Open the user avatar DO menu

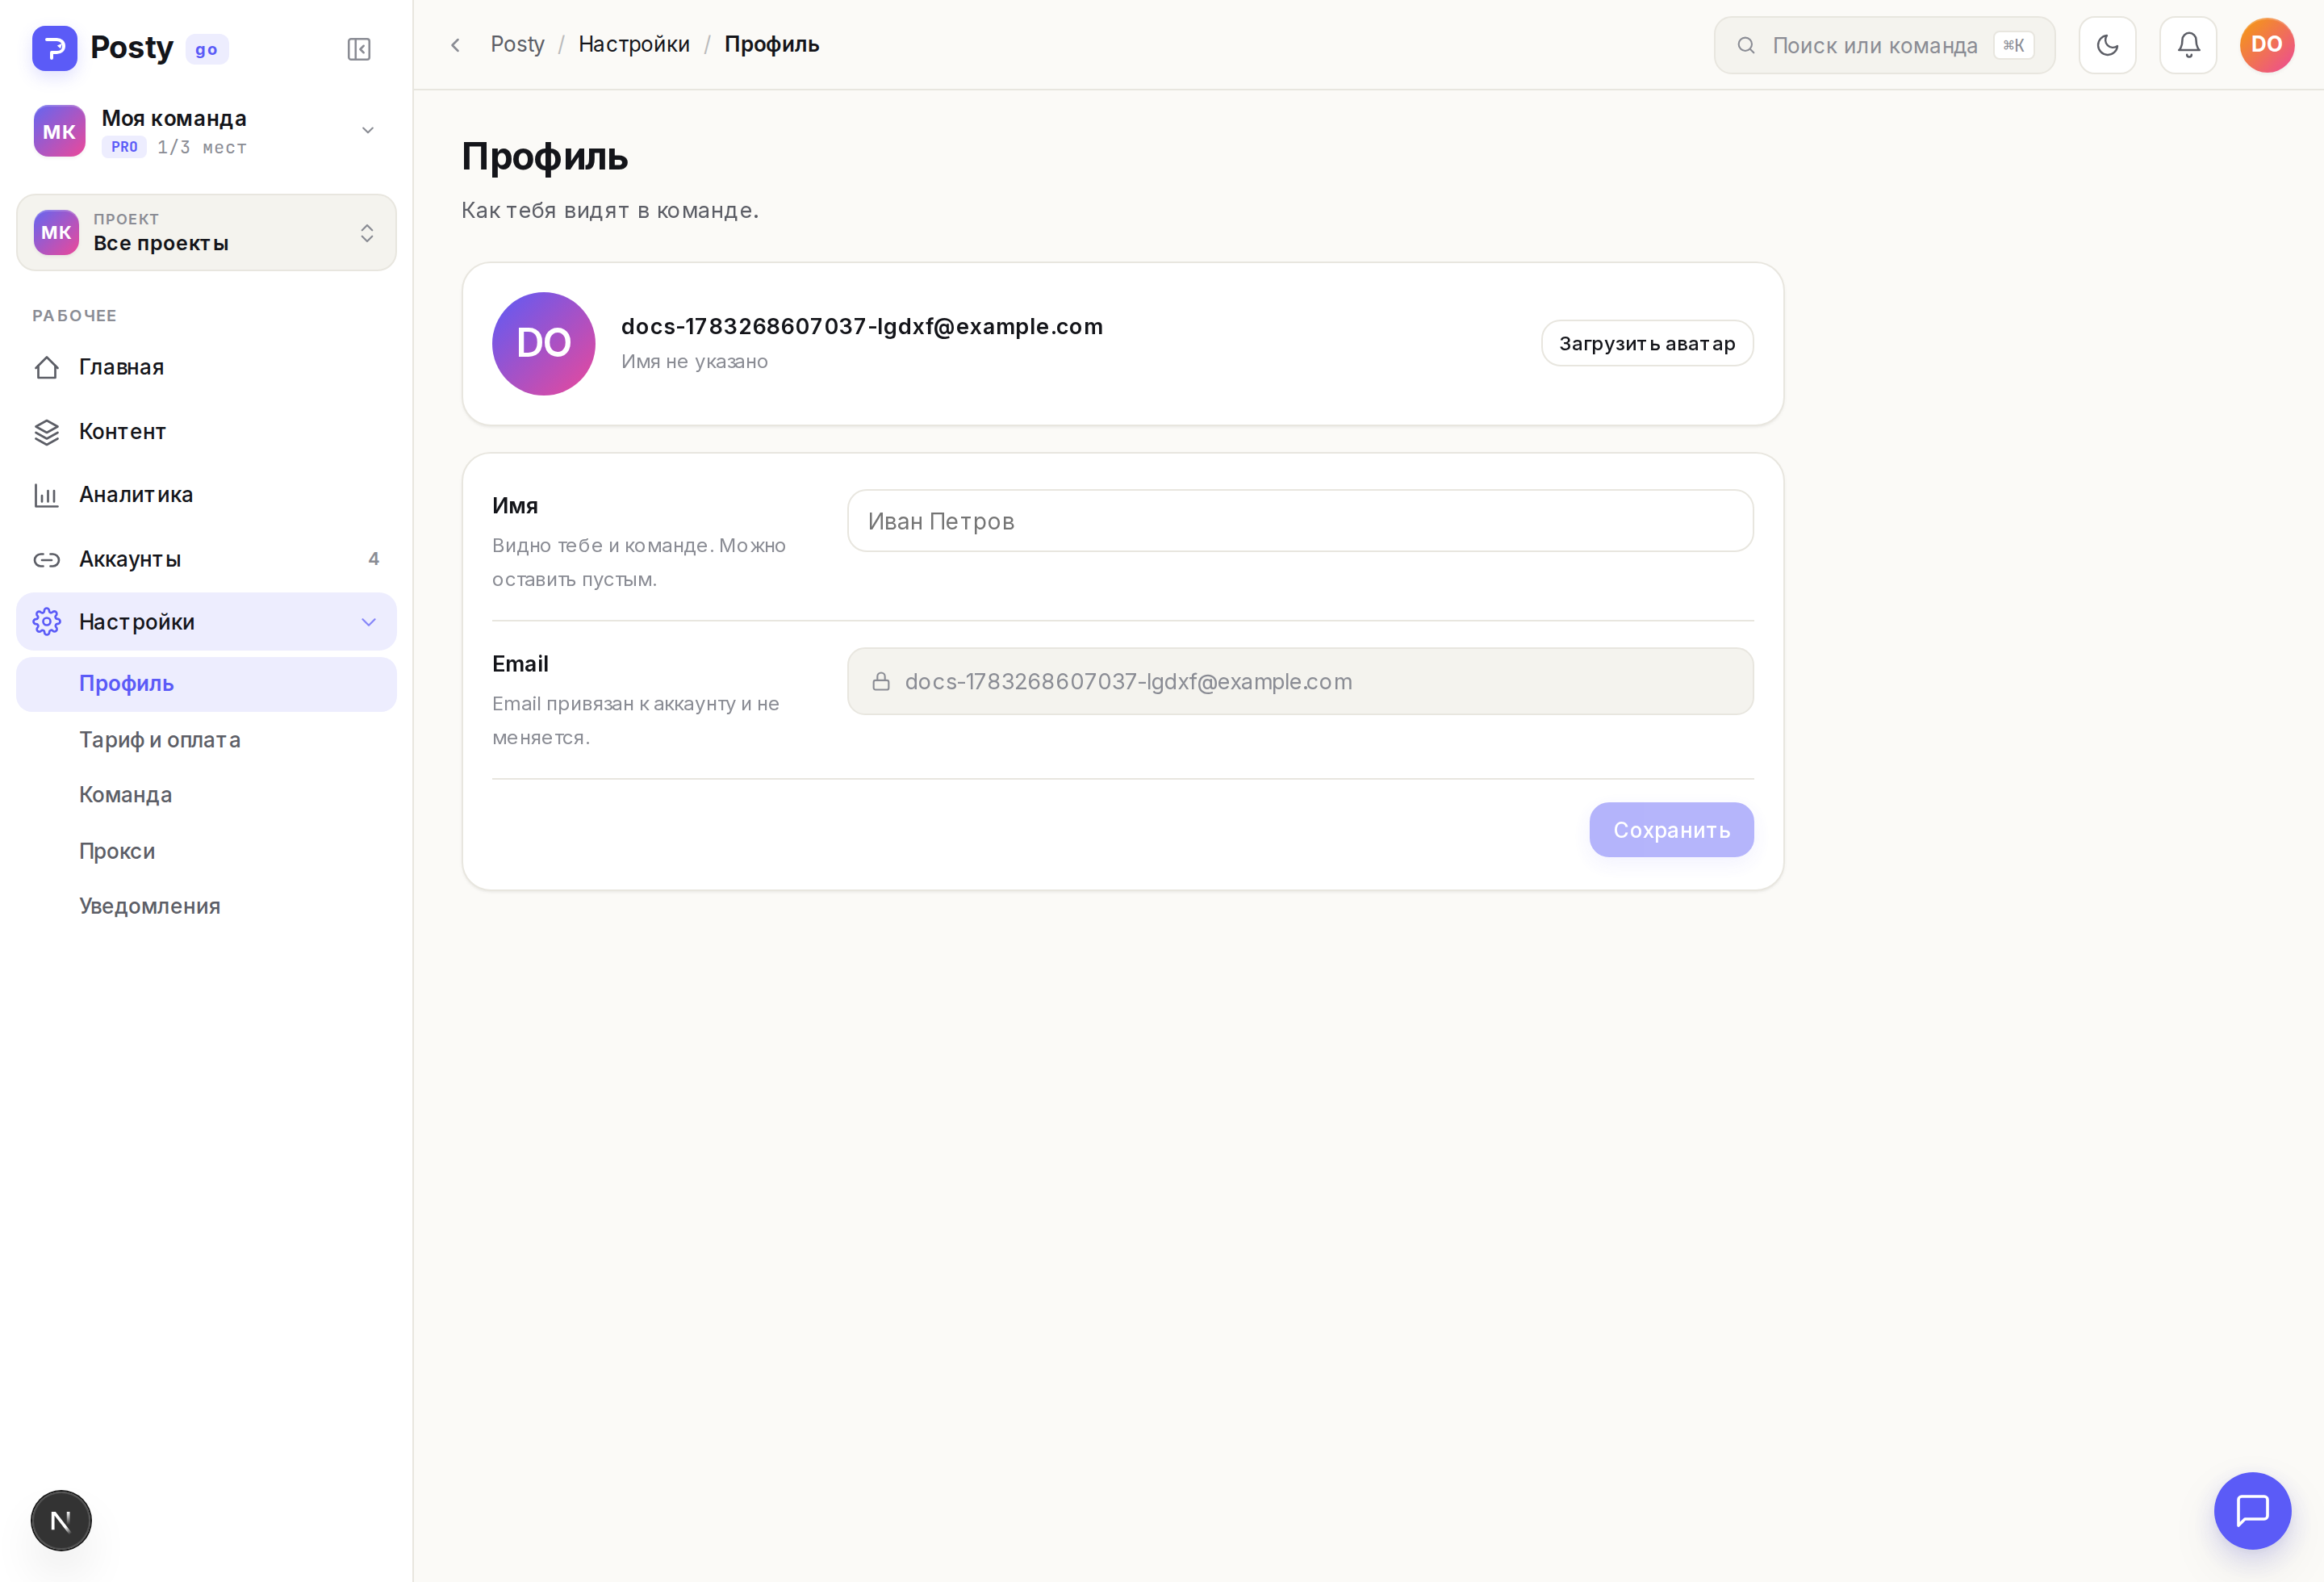pos(2266,45)
